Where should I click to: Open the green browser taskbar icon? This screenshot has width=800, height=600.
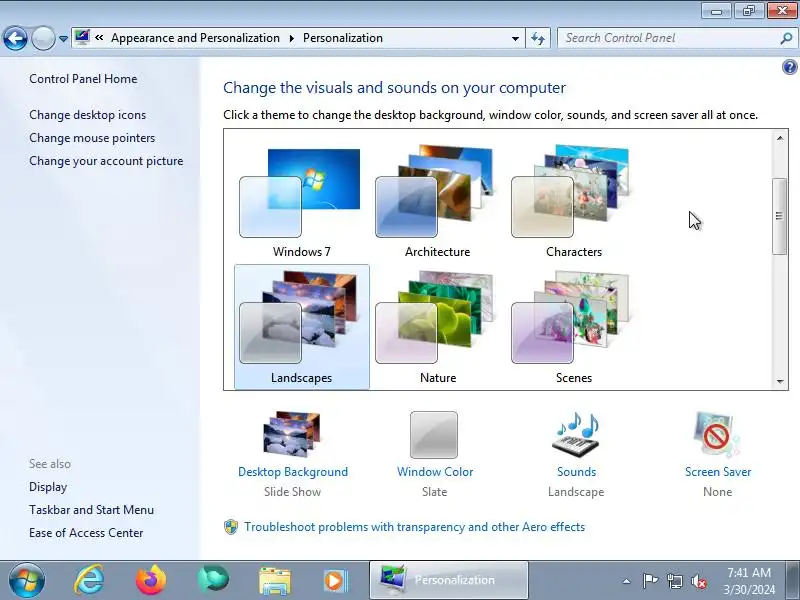click(x=213, y=580)
